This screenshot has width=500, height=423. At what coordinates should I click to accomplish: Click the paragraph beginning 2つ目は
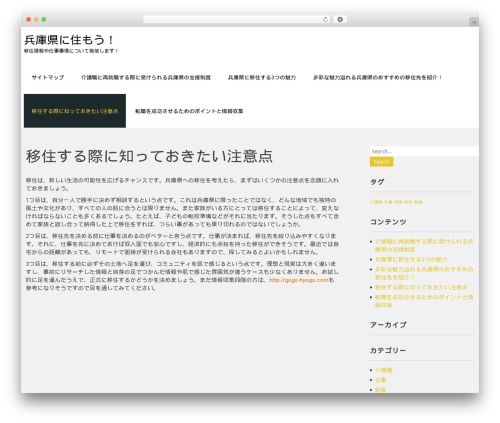tap(182, 244)
